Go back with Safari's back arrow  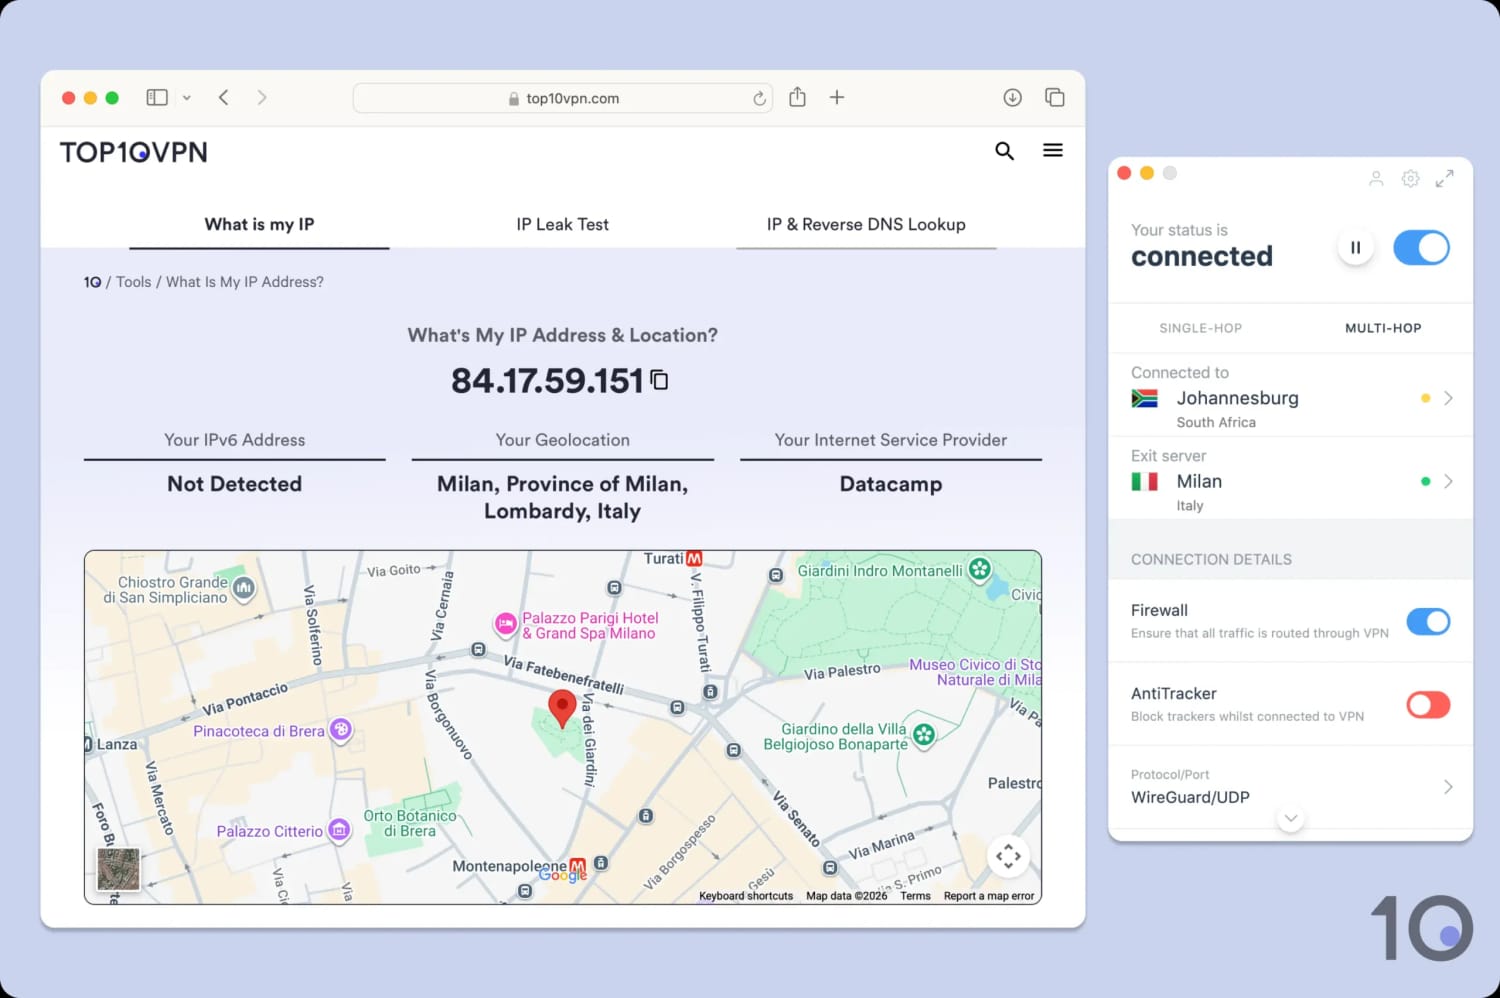coord(224,98)
